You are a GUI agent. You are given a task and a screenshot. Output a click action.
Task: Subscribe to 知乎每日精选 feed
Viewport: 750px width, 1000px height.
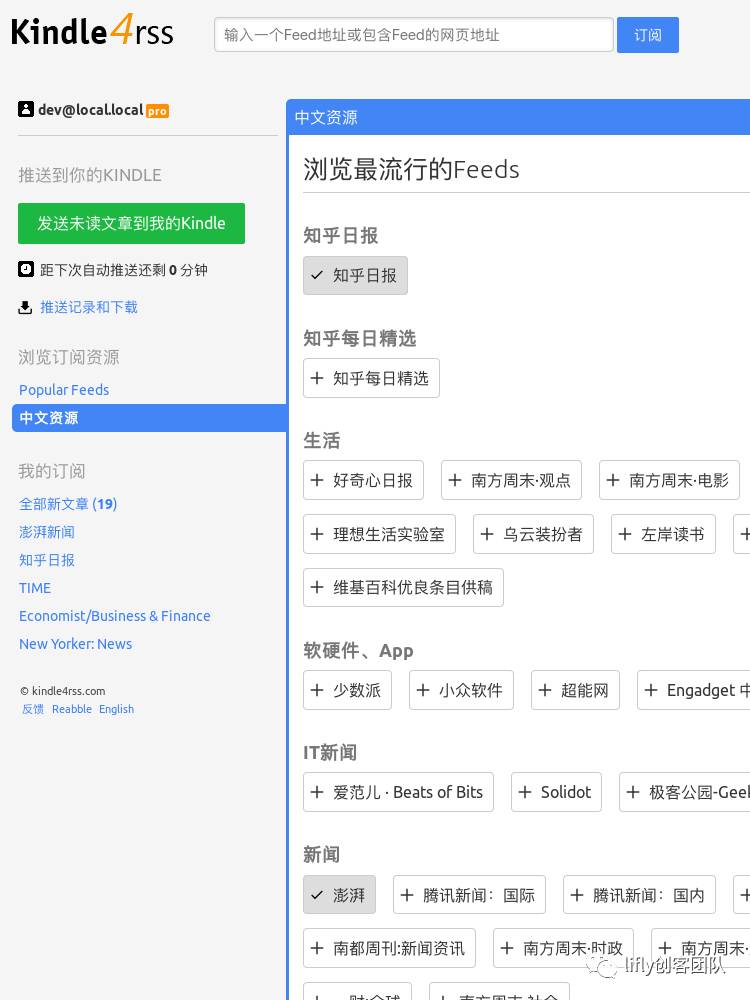371,378
